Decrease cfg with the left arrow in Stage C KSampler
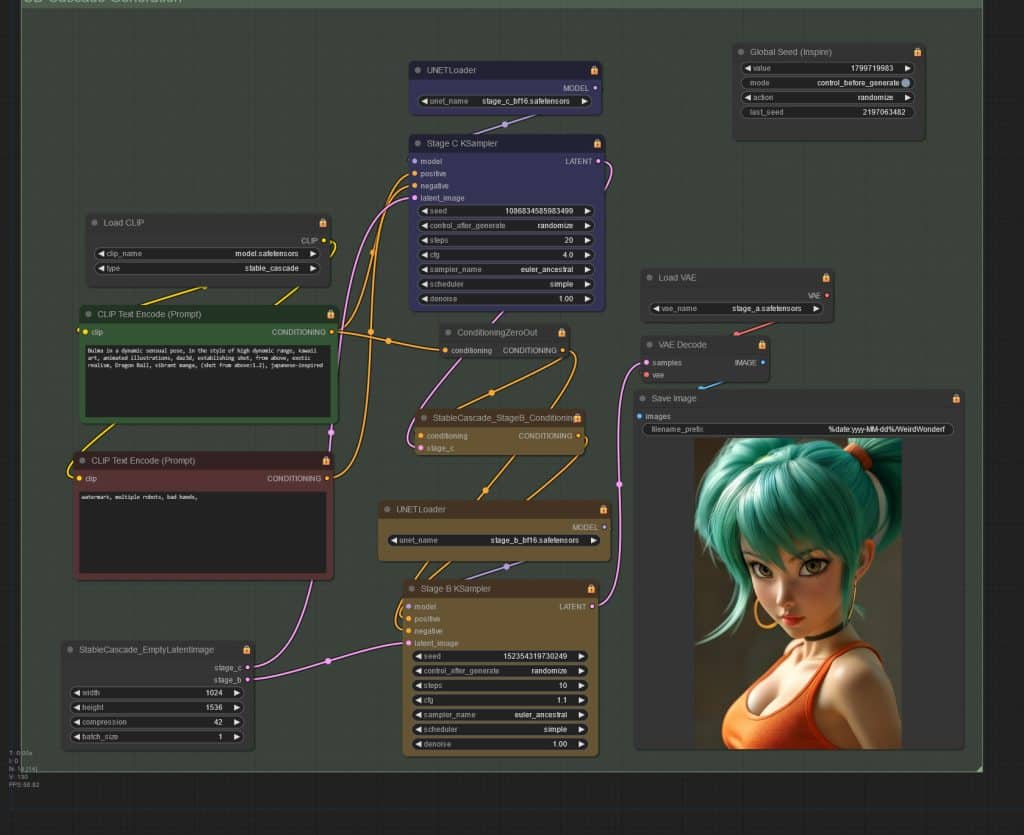Image resolution: width=1024 pixels, height=835 pixels. (425, 255)
